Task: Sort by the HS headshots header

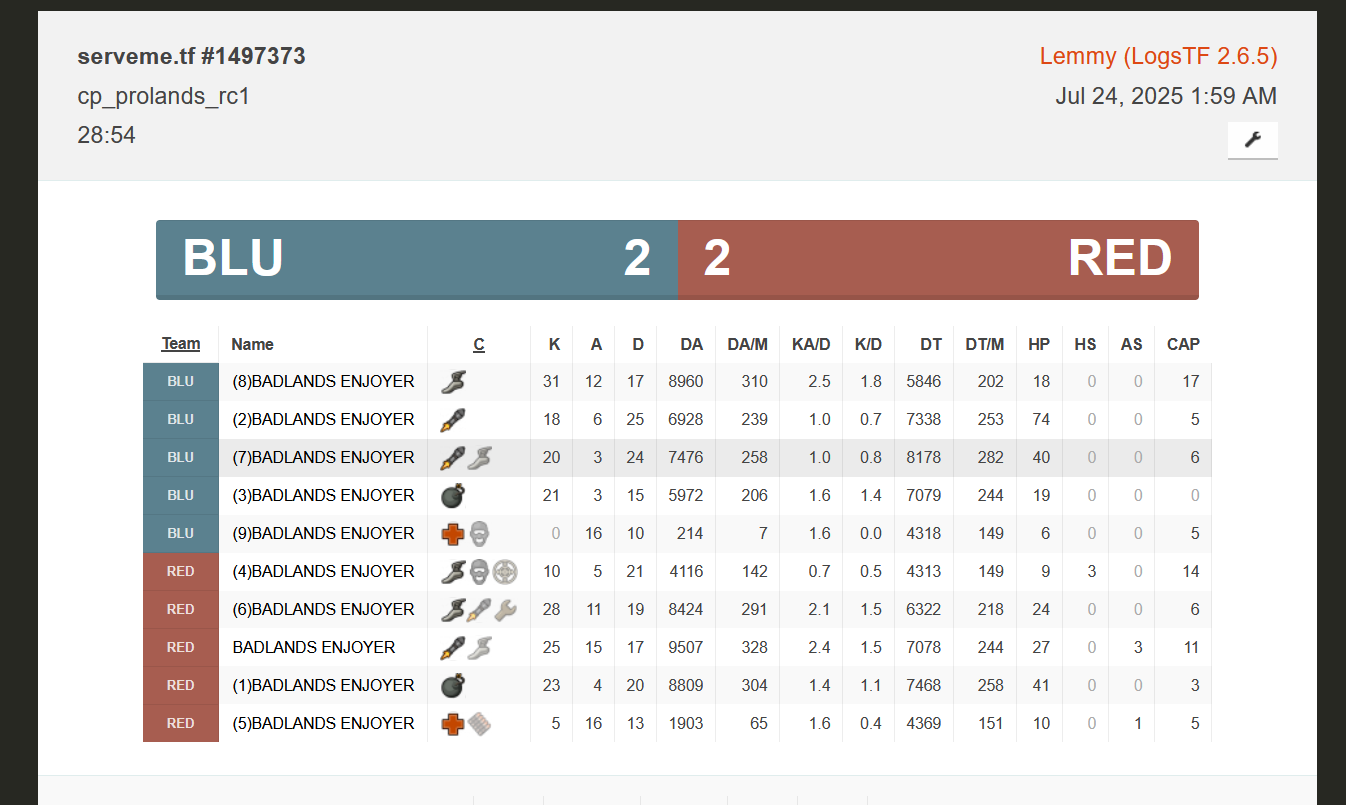Action: click(x=1085, y=344)
